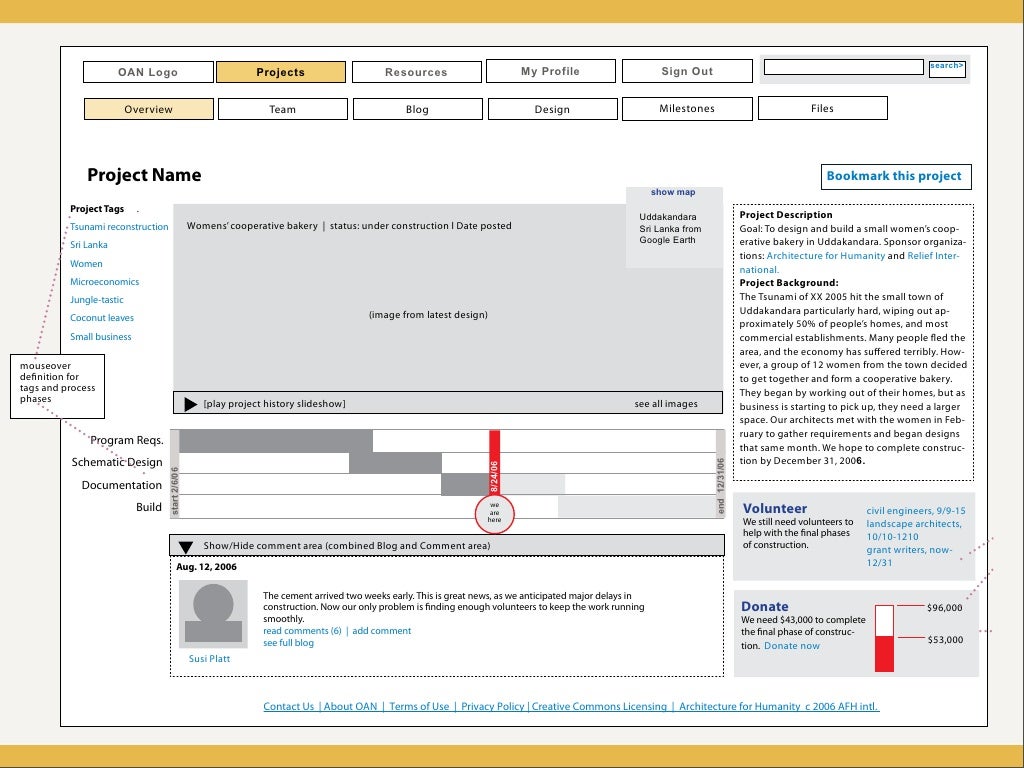
Task: Click the $96,000 goal label
Action: (x=944, y=608)
